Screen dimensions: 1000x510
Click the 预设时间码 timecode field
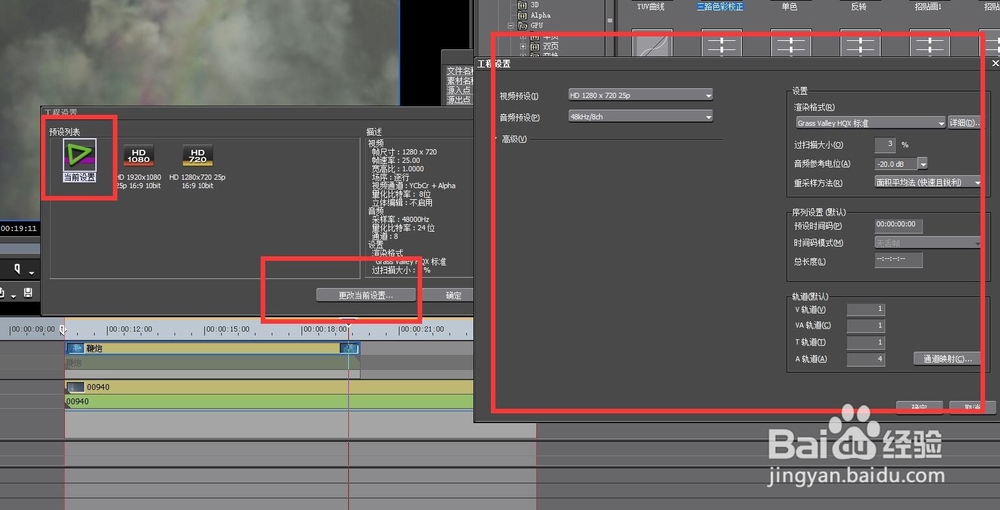click(898, 226)
